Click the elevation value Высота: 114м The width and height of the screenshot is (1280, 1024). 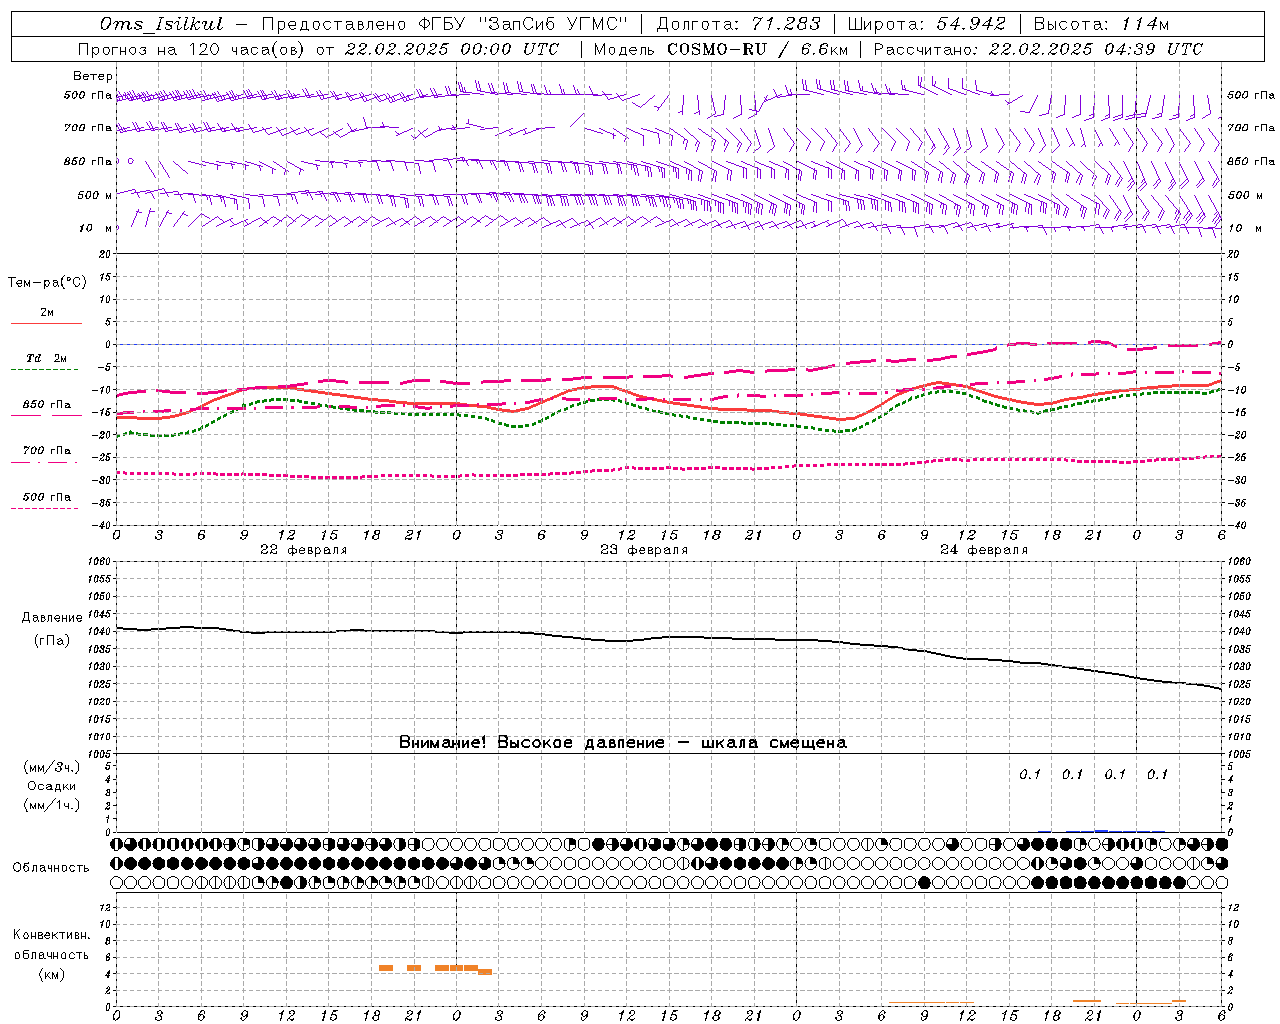tap(1101, 24)
